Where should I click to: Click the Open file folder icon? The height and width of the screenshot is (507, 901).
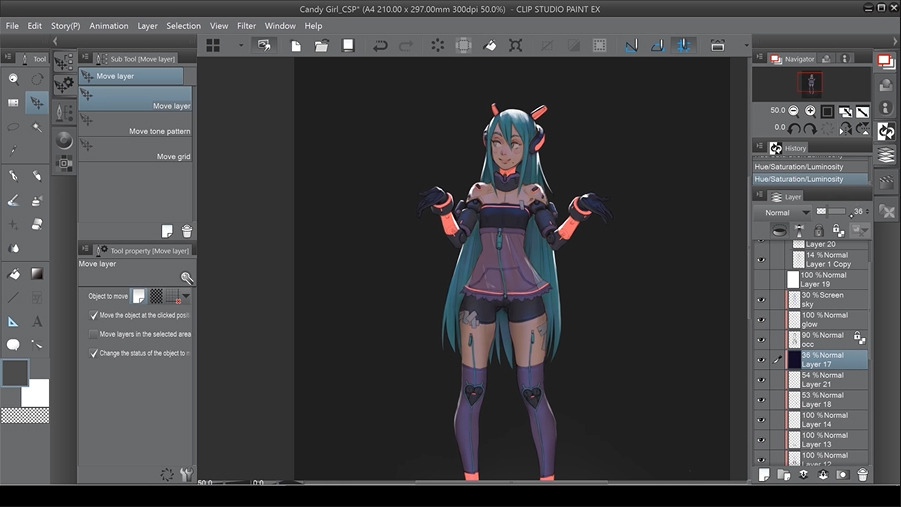tap(322, 46)
